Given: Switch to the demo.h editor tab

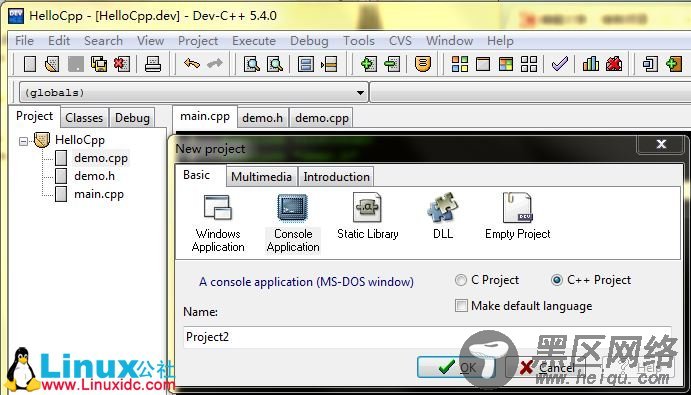Looking at the screenshot, I should 263,118.
